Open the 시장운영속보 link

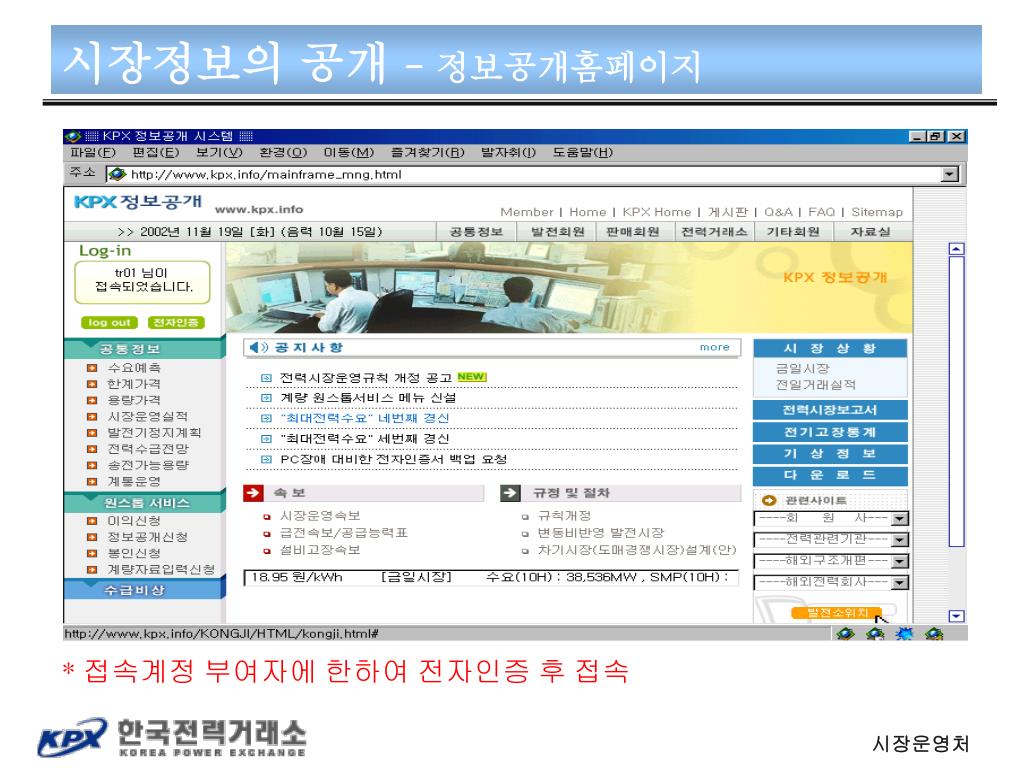320,516
